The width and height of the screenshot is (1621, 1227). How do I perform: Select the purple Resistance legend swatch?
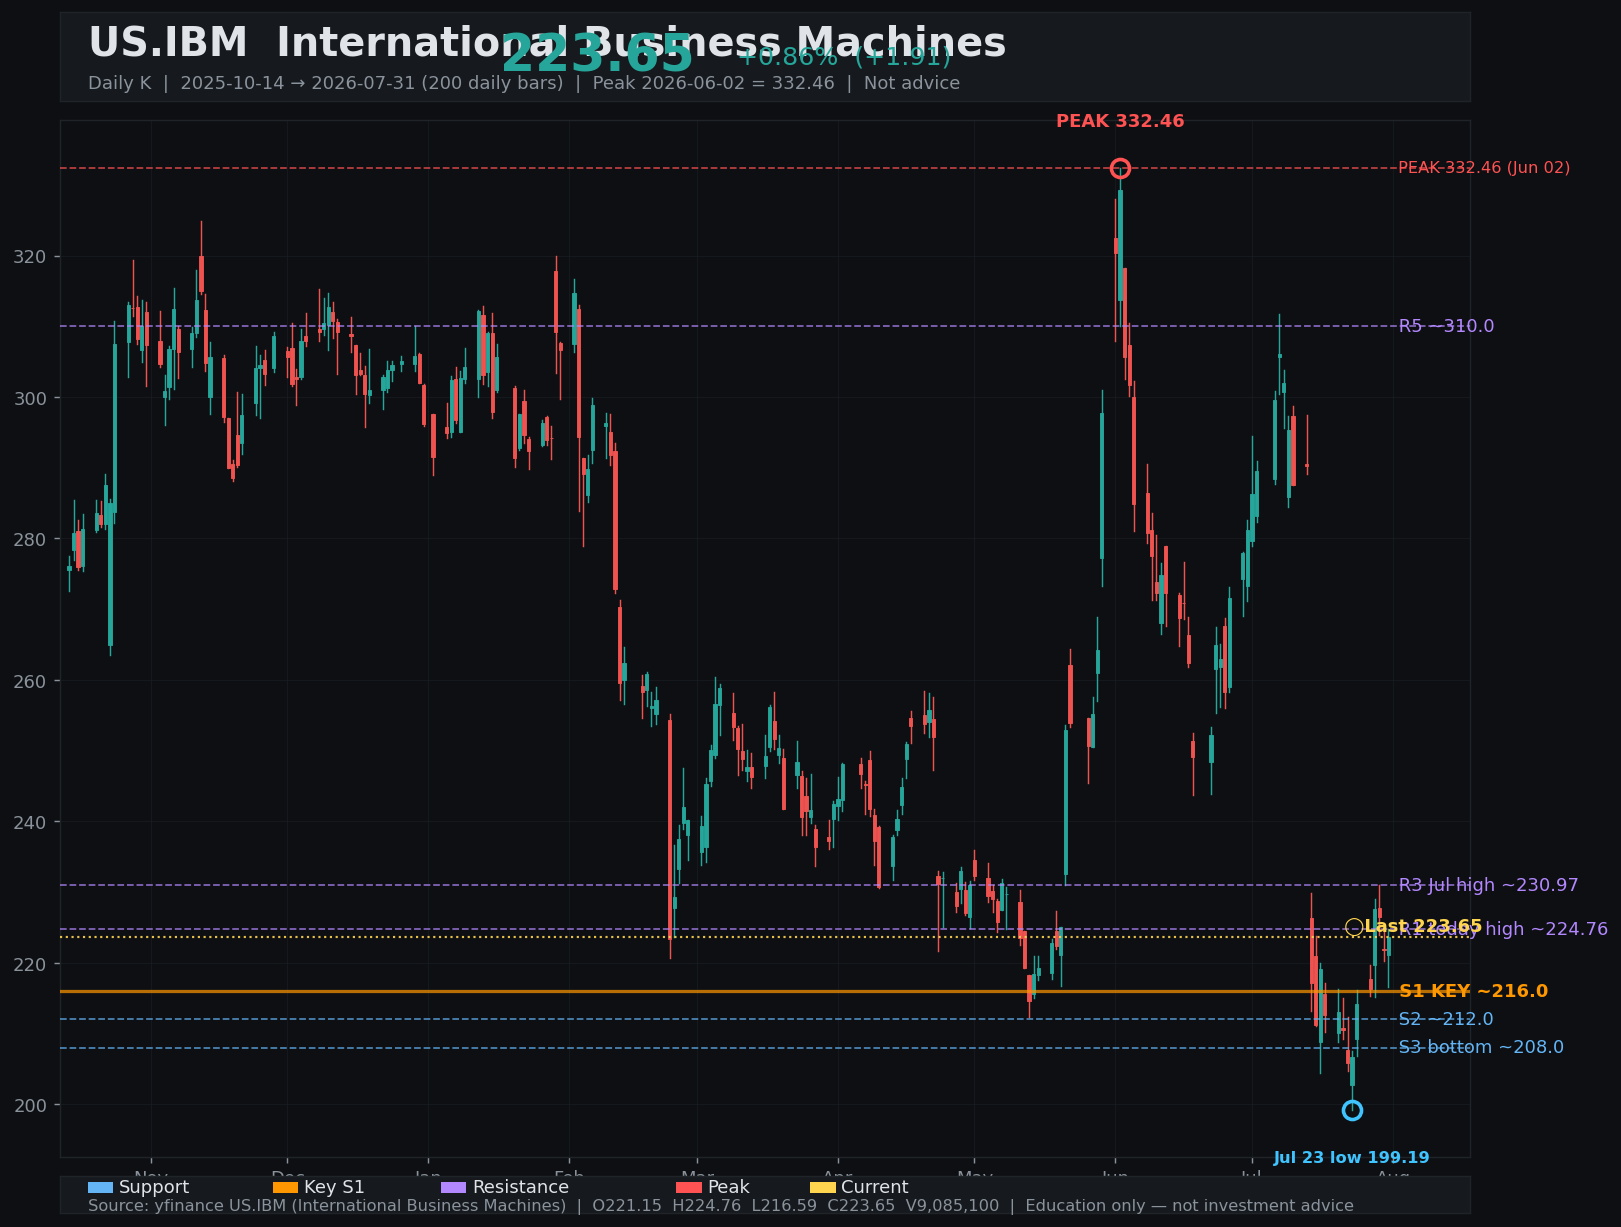[x=453, y=1187]
